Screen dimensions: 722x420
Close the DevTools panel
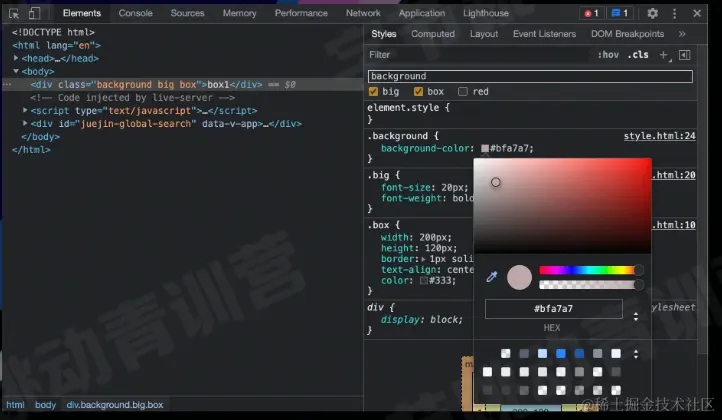click(x=697, y=13)
